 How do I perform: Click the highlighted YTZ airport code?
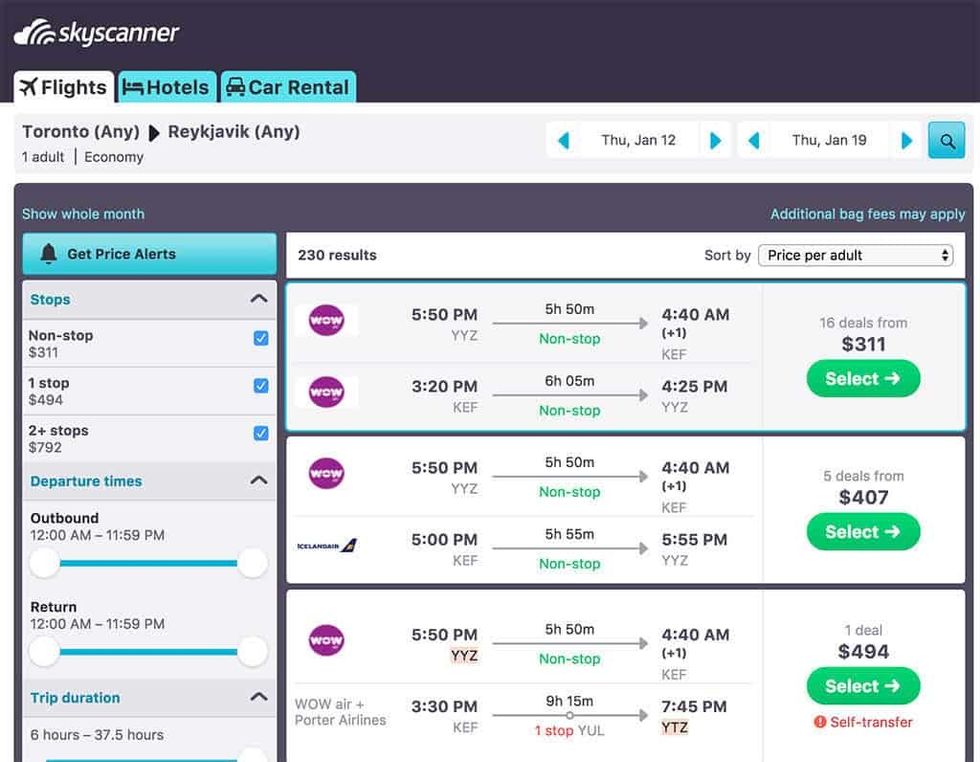pyautogui.click(x=674, y=728)
